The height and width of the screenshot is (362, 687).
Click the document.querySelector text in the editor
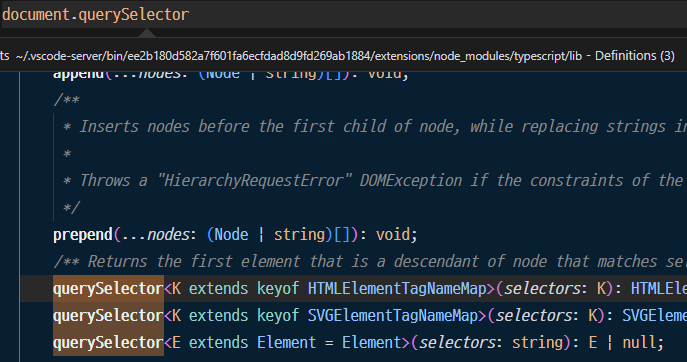pyautogui.click(x=96, y=14)
